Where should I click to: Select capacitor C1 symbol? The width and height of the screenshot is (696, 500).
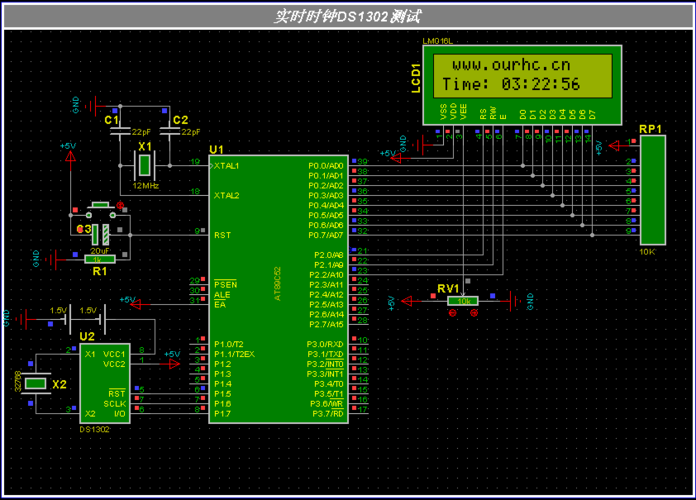[120, 131]
